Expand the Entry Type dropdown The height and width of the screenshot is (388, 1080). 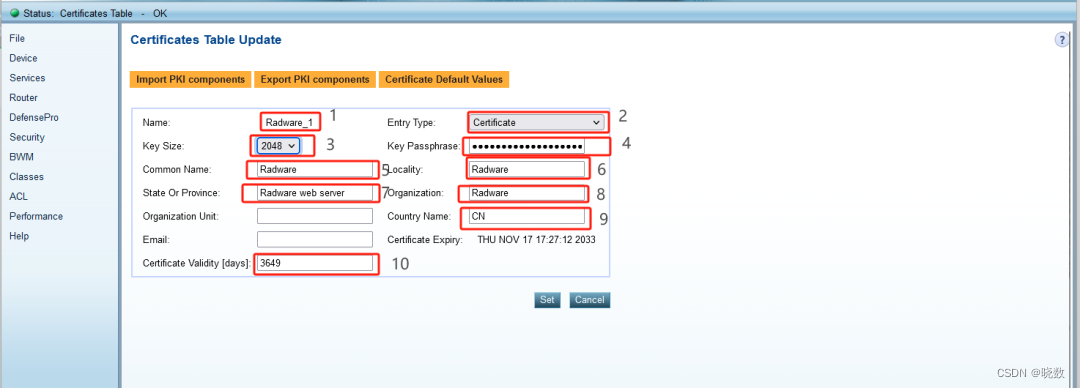pos(537,123)
